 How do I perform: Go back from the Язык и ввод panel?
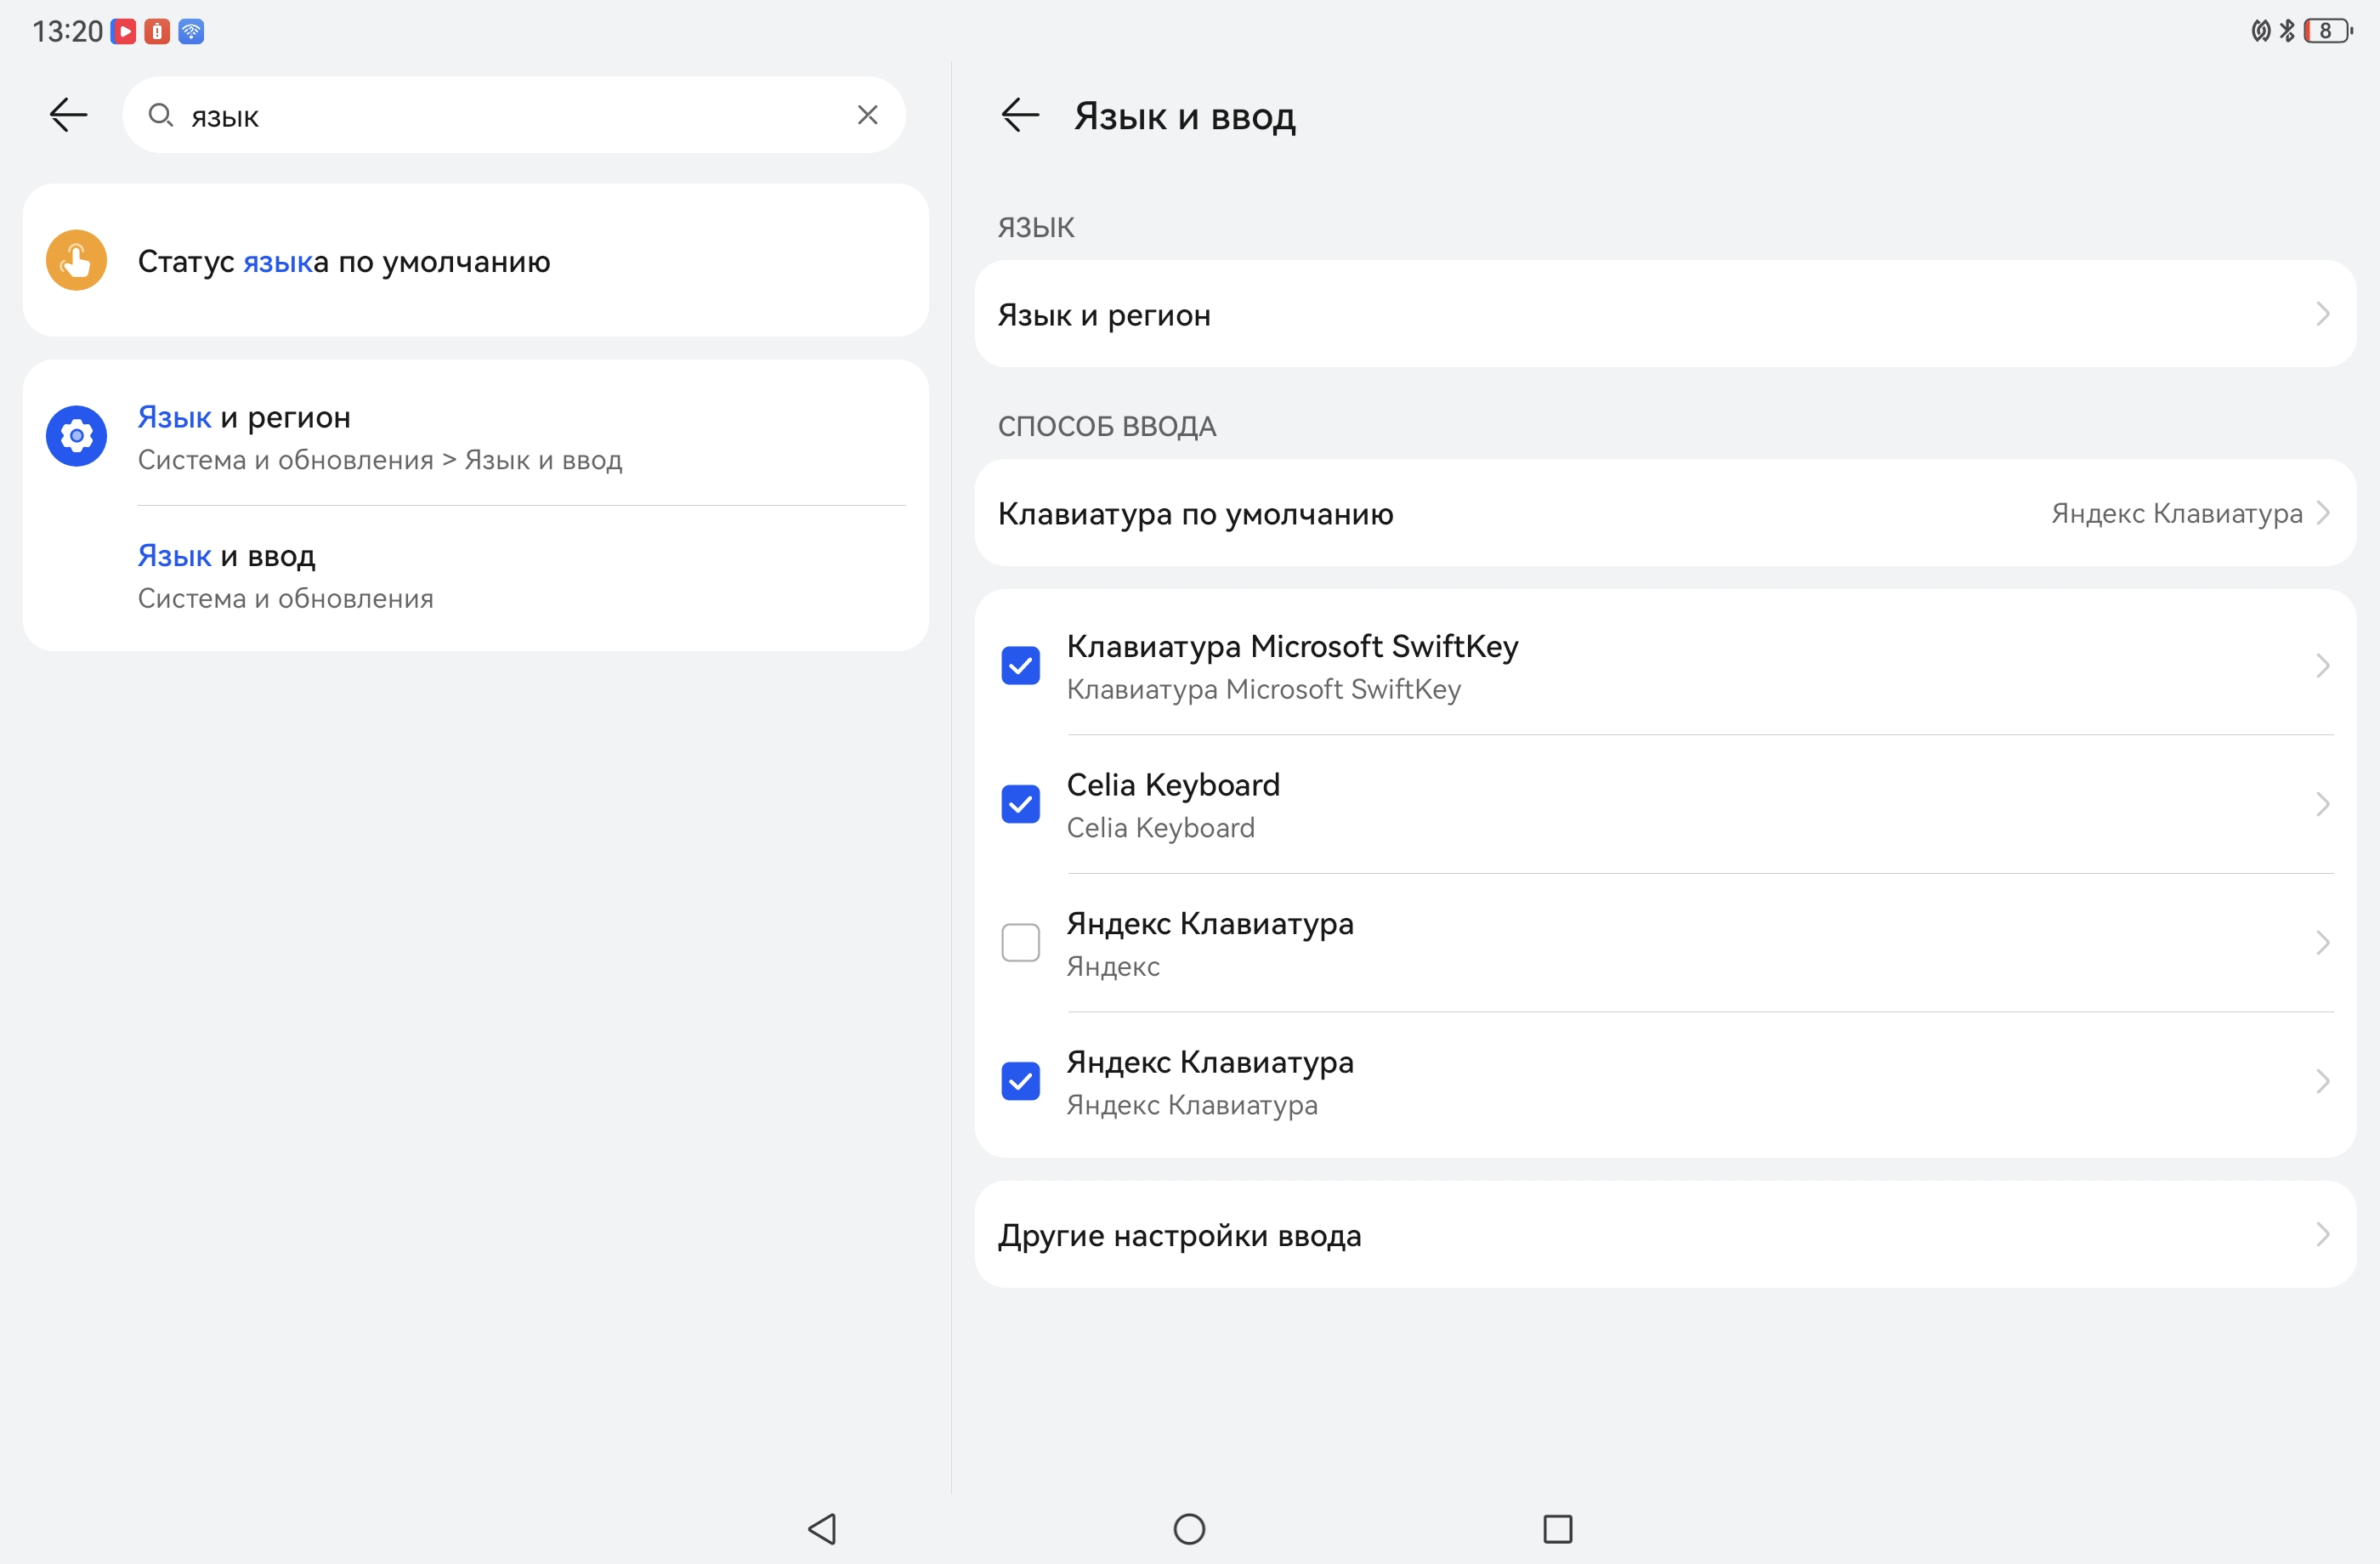click(1020, 115)
